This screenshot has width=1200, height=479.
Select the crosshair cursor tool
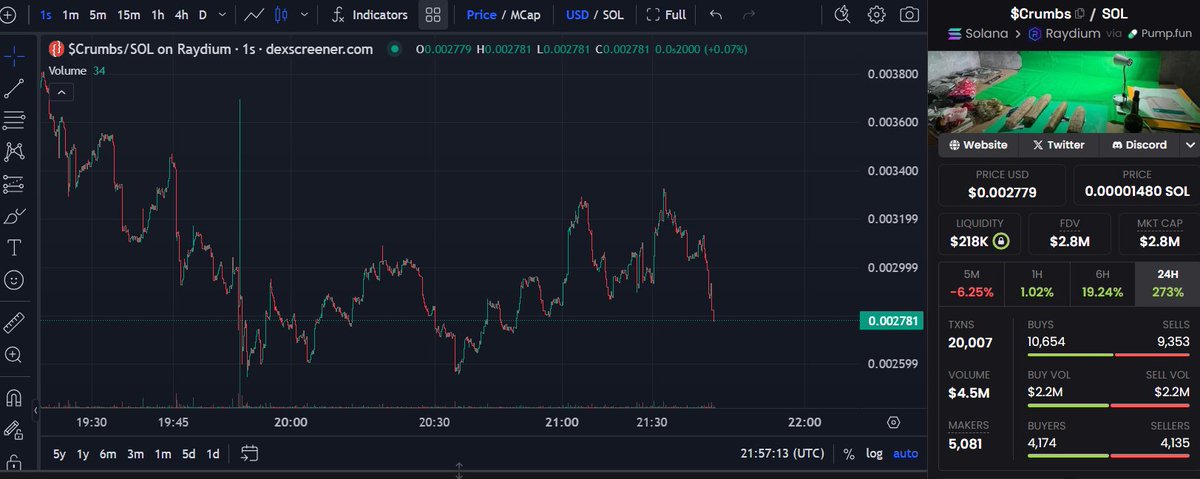(x=14, y=55)
